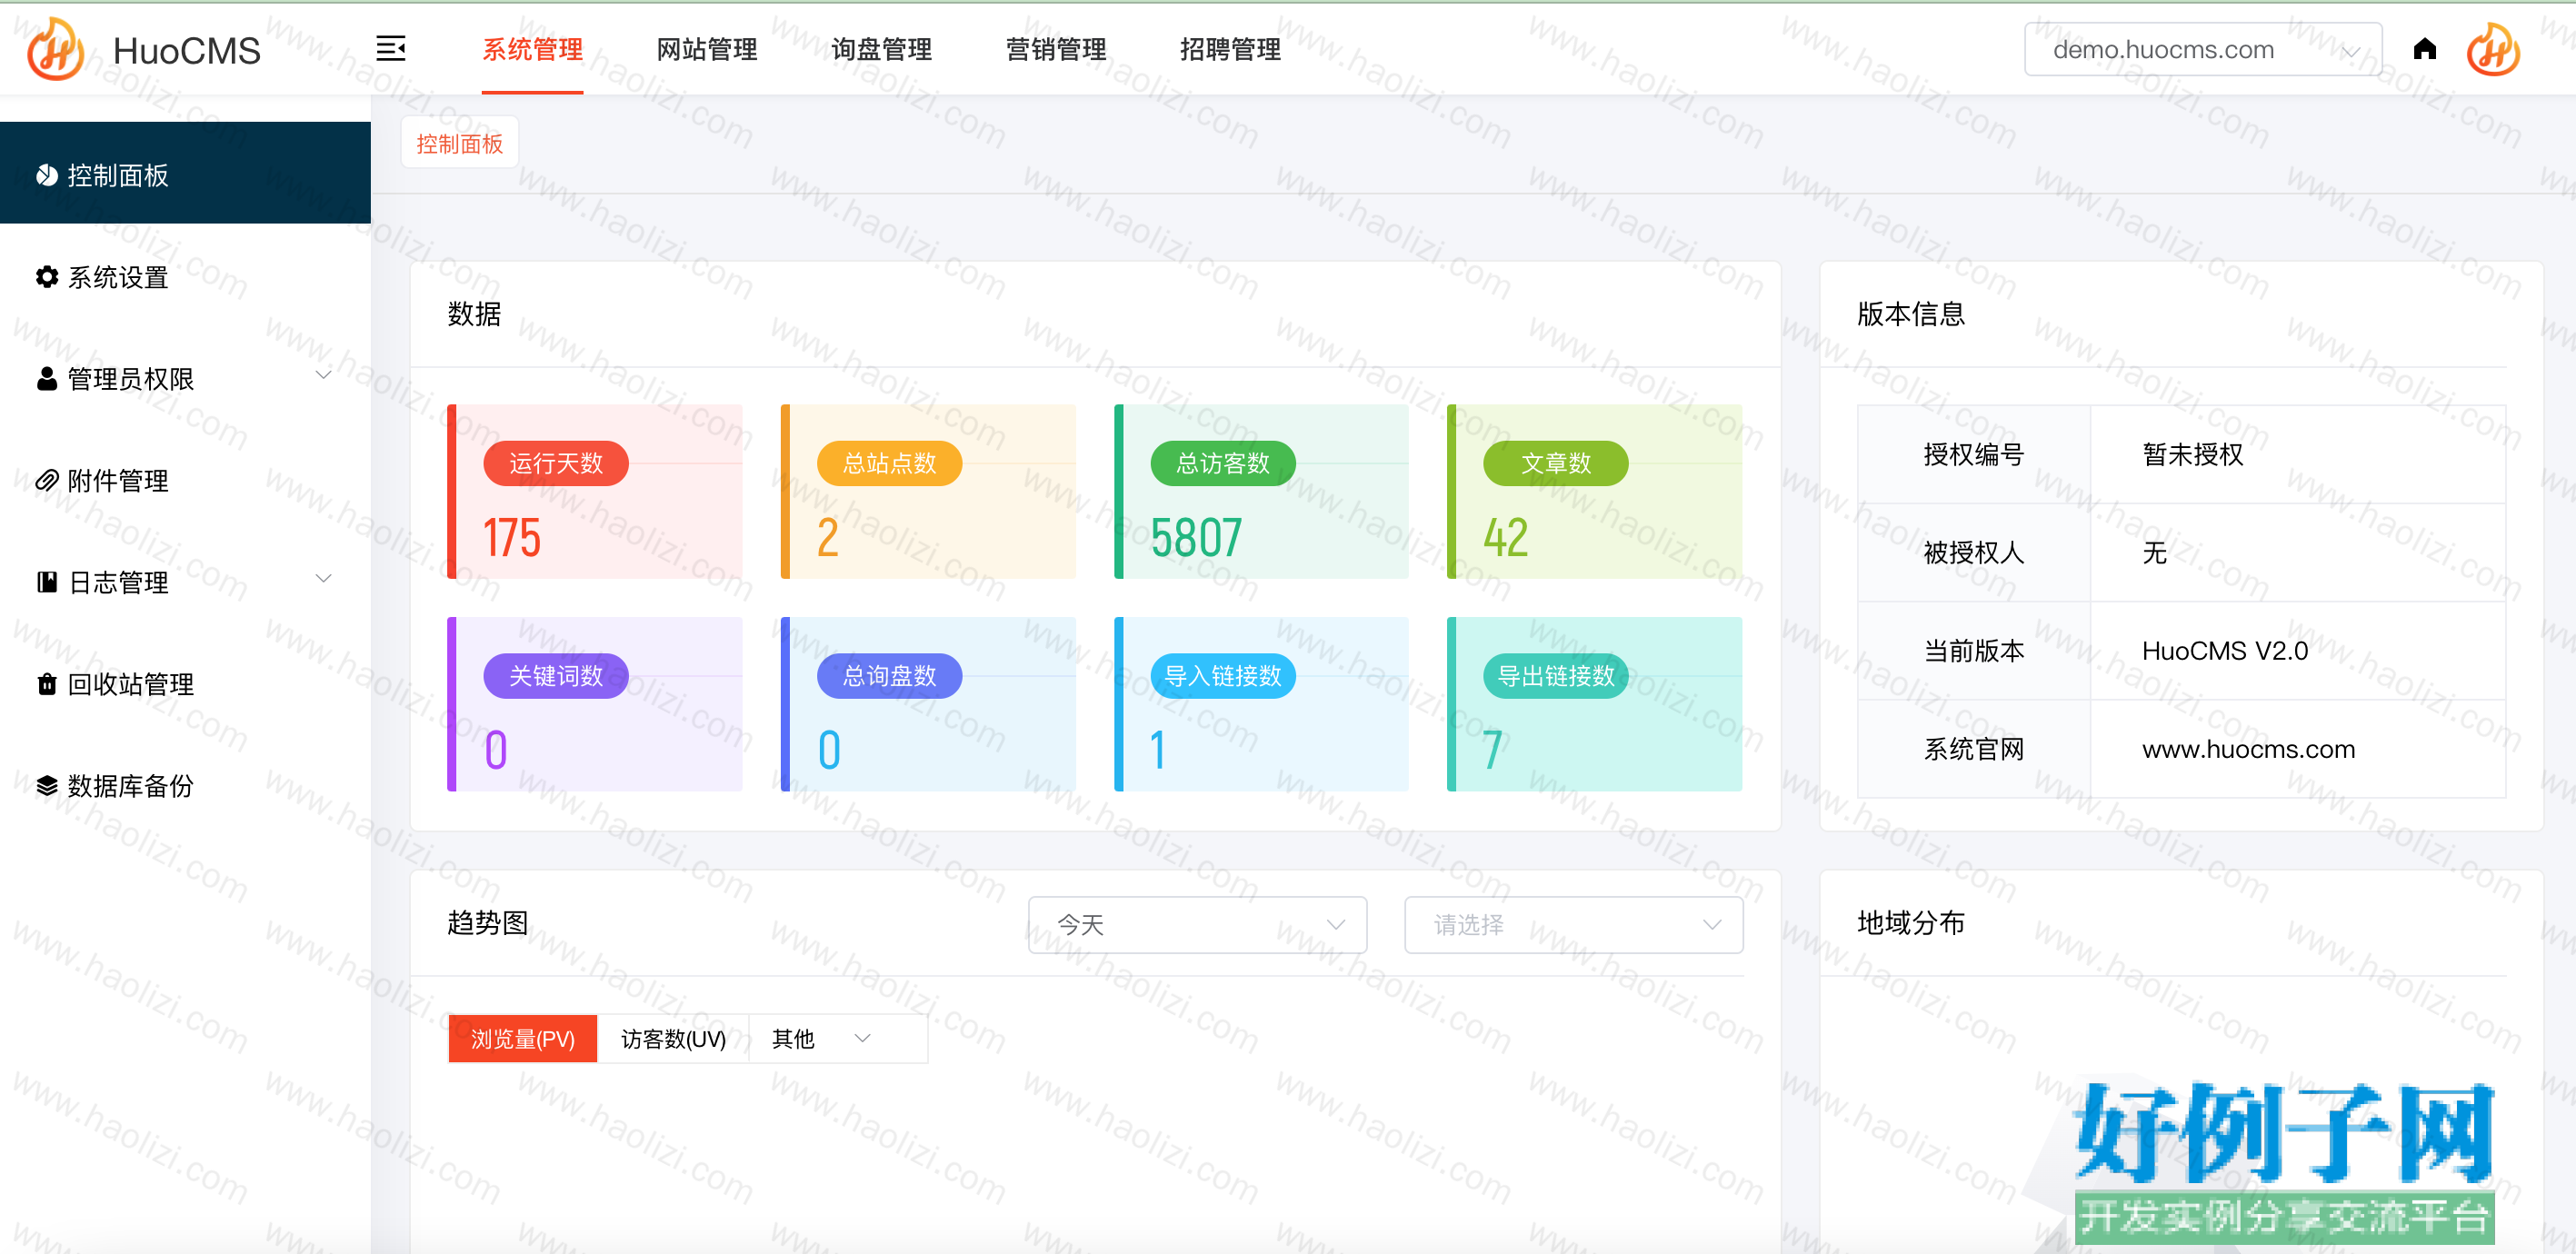Click the 数据库备份 layers icon
The width and height of the screenshot is (2576, 1254).
click(47, 785)
